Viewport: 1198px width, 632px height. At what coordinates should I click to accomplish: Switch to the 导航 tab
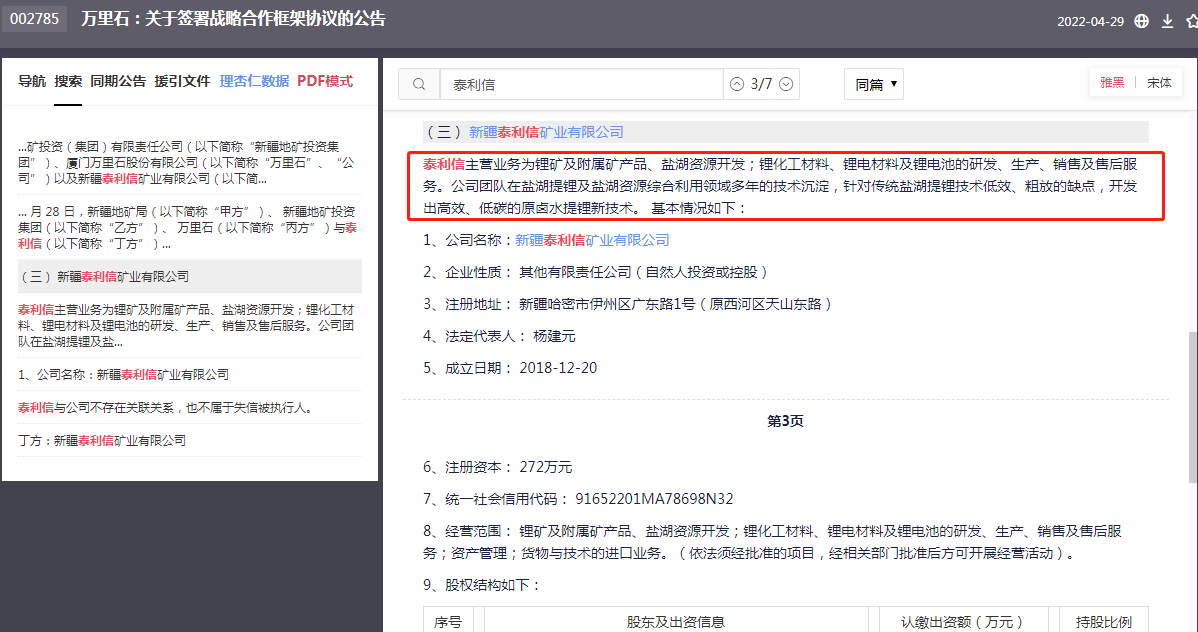coord(32,81)
